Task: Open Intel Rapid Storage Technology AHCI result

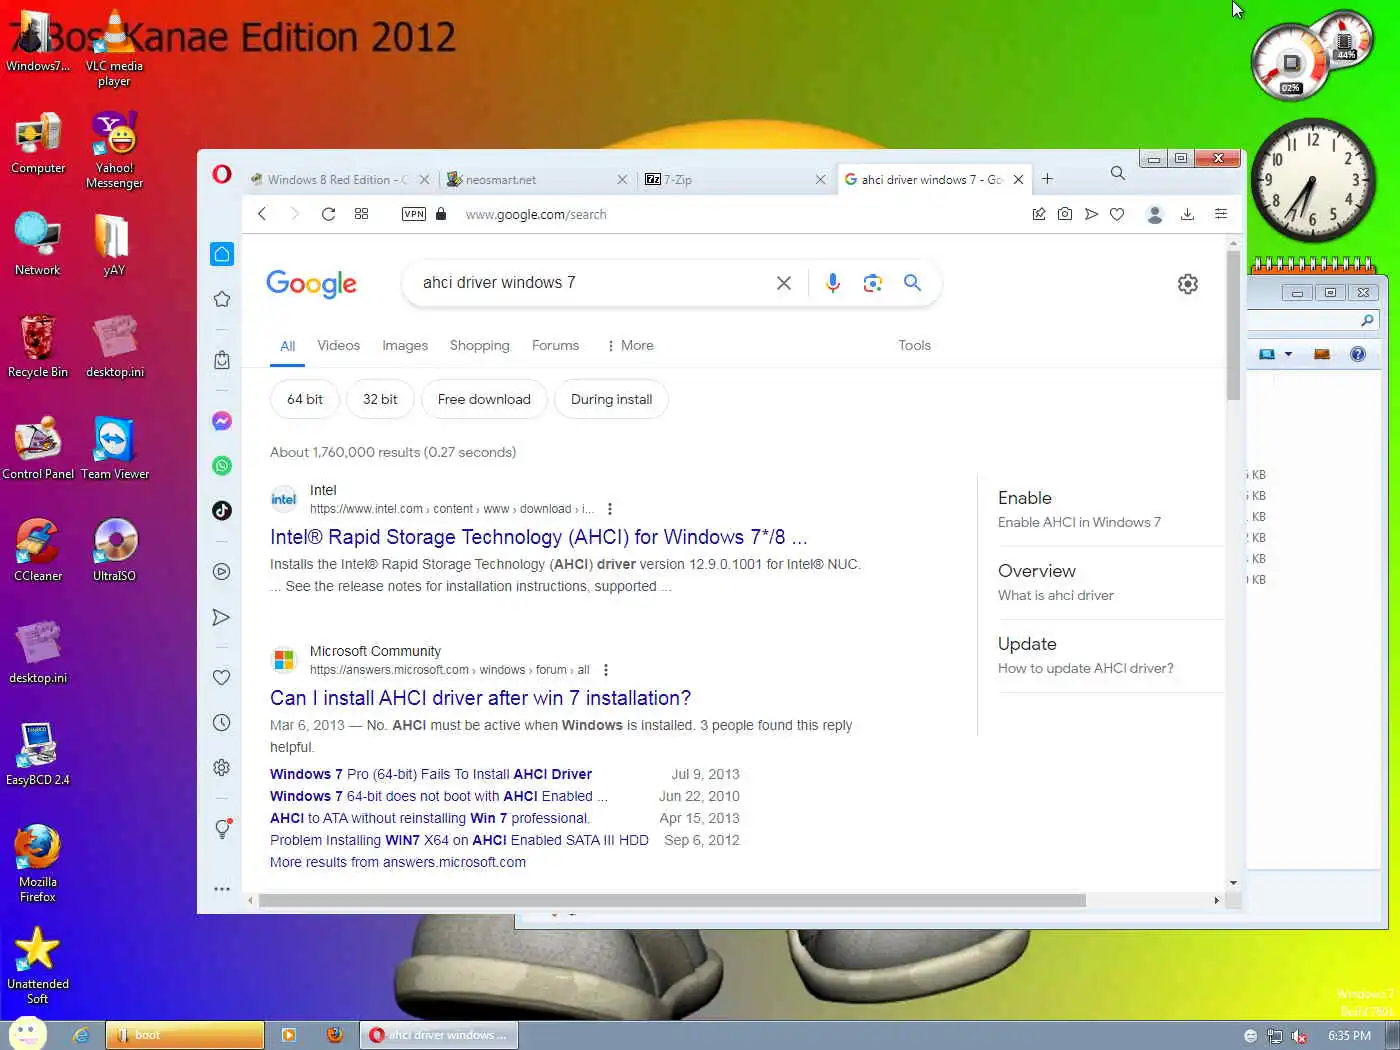Action: (538, 537)
